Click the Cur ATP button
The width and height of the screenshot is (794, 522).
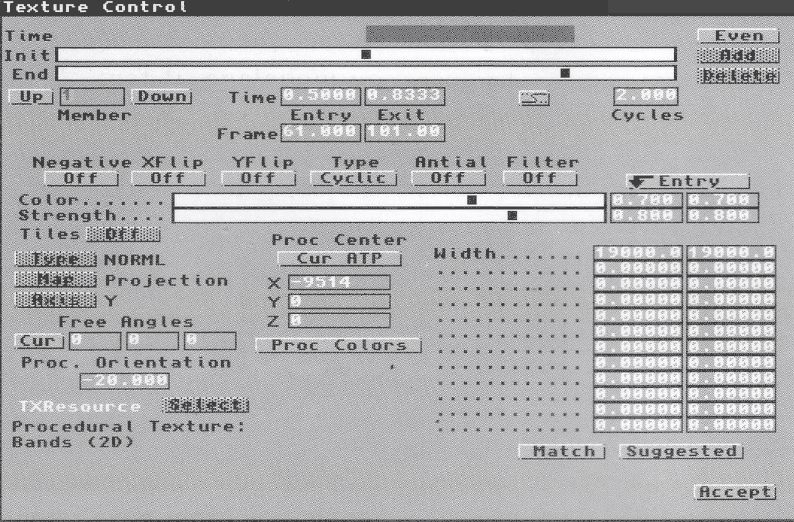[339, 259]
